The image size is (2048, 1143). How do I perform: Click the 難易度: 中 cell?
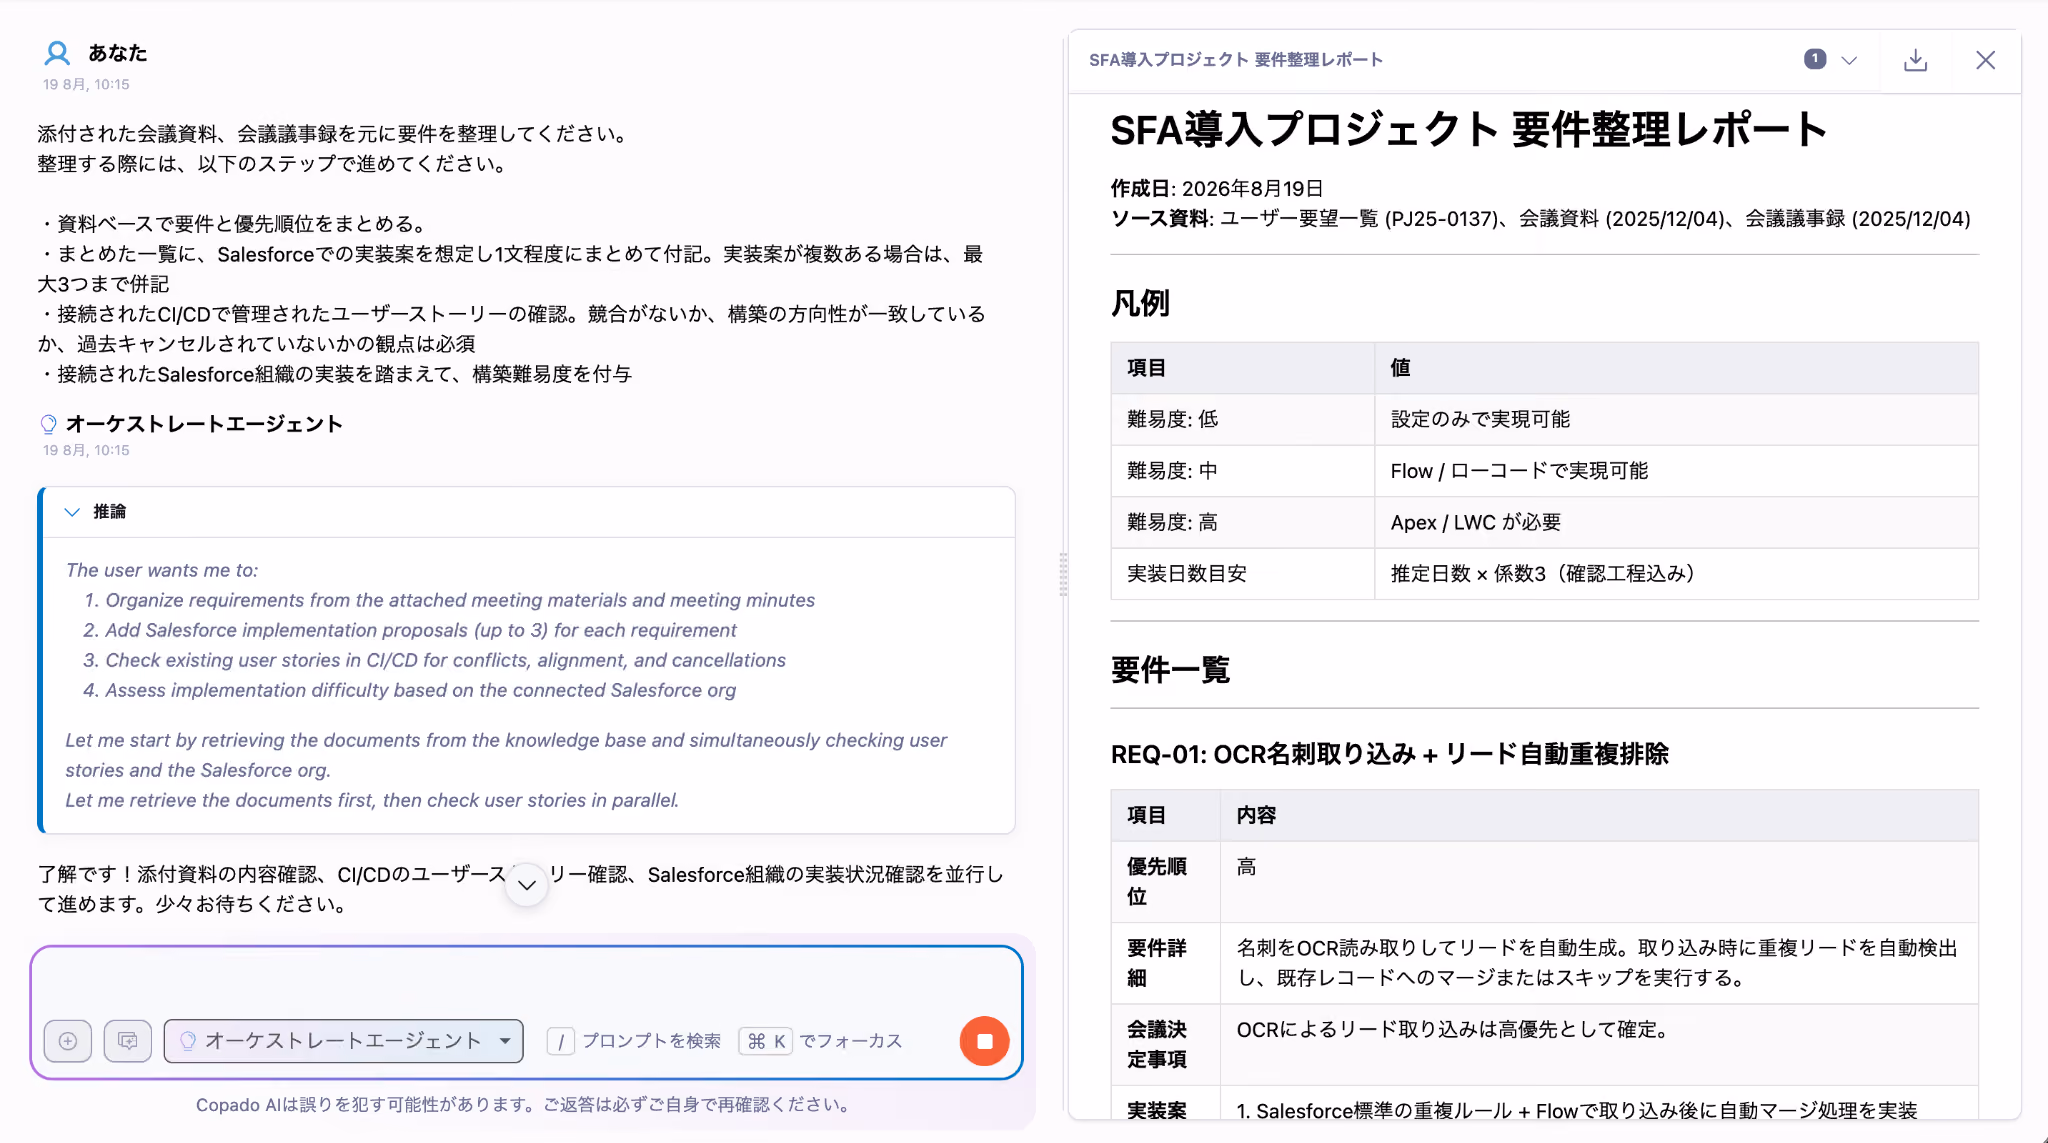point(1243,471)
